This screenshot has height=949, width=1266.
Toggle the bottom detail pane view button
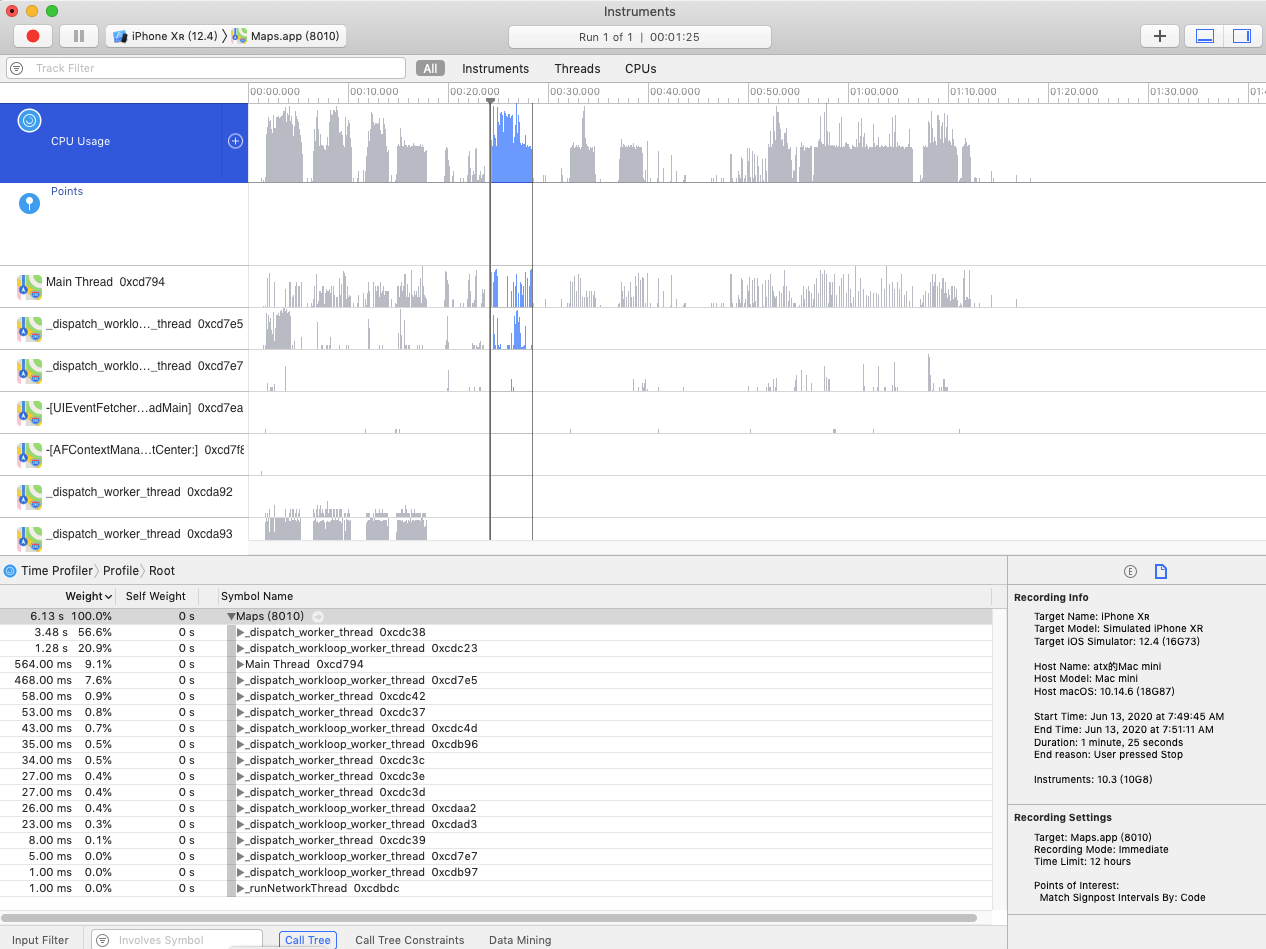pos(1205,36)
